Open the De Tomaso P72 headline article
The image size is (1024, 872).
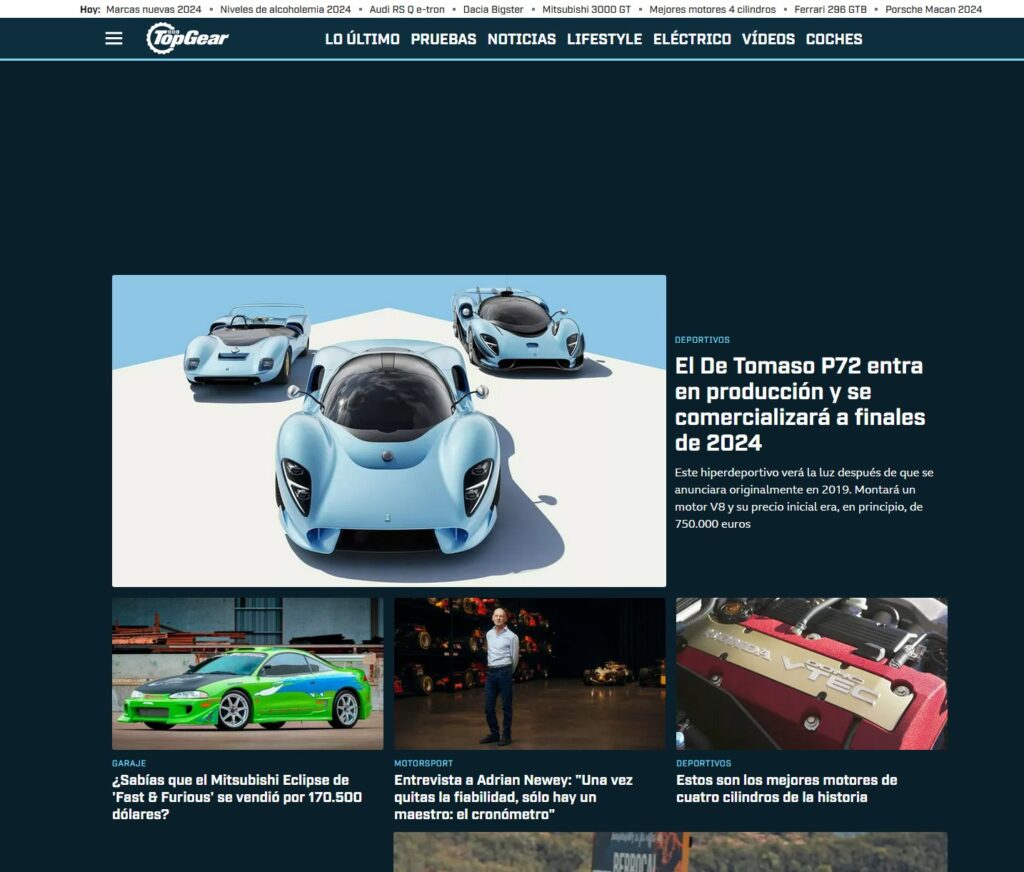coord(800,404)
